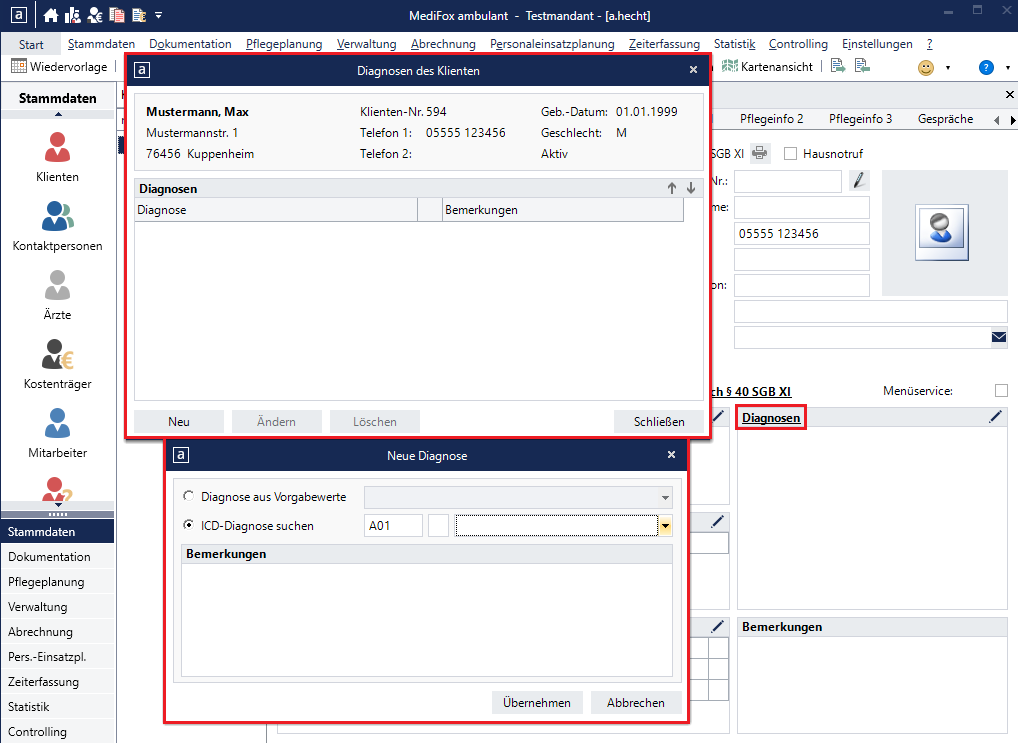Click the printer icon beside Hausnotruf
1018x743 pixels.
click(x=761, y=153)
